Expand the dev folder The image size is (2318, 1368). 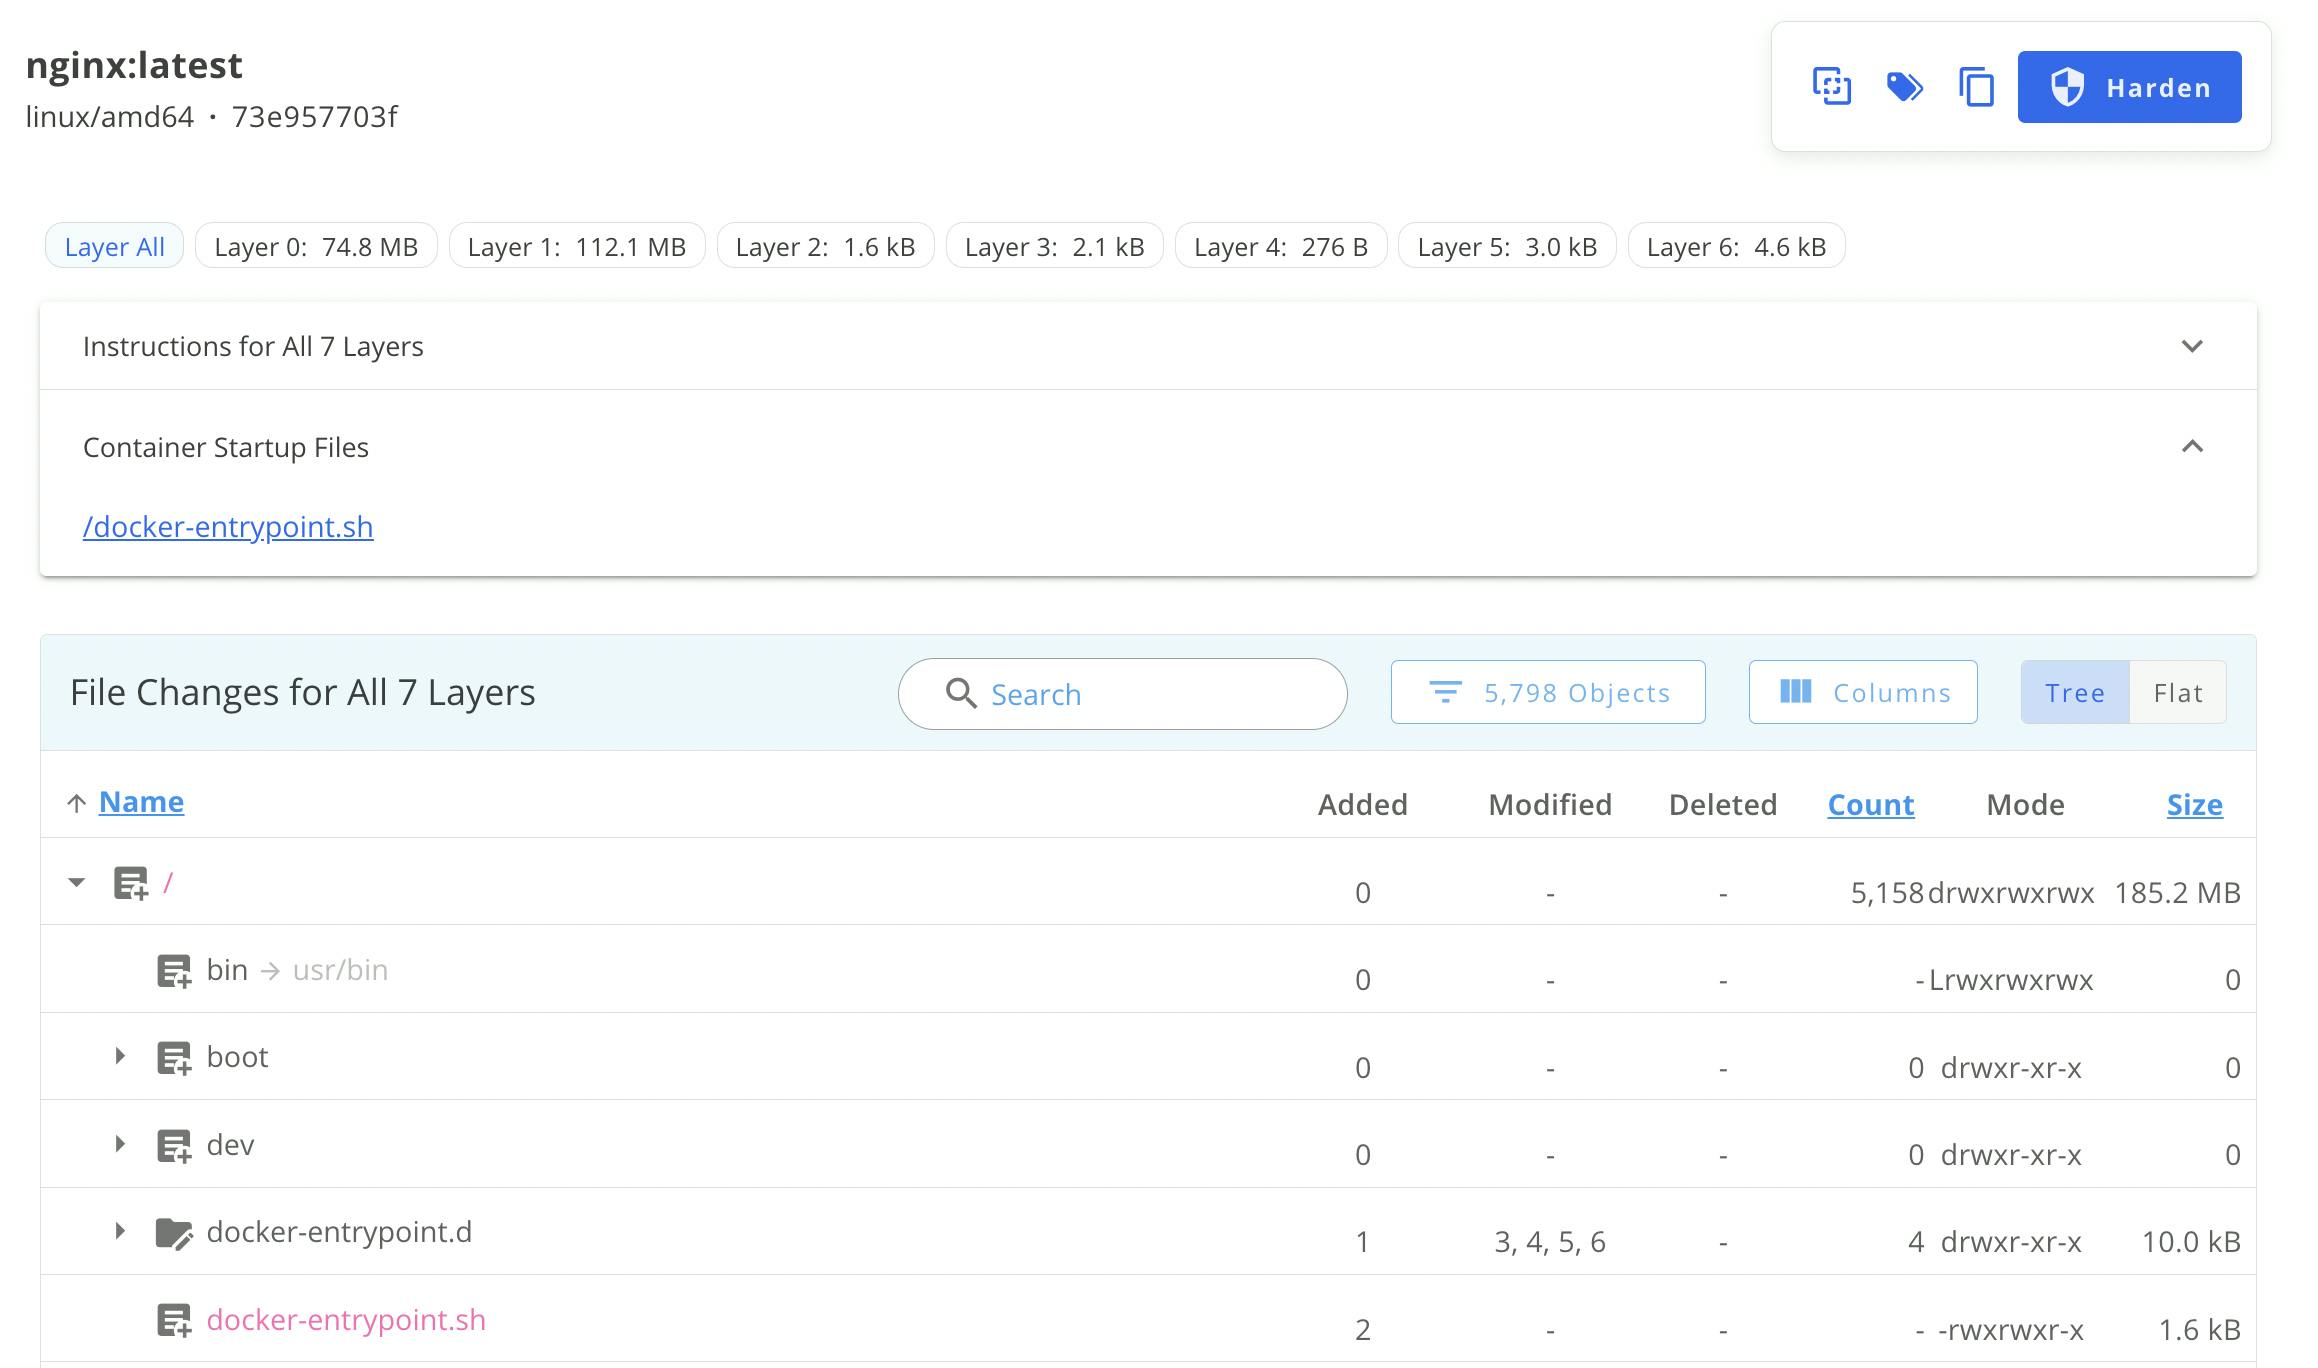click(x=120, y=1143)
